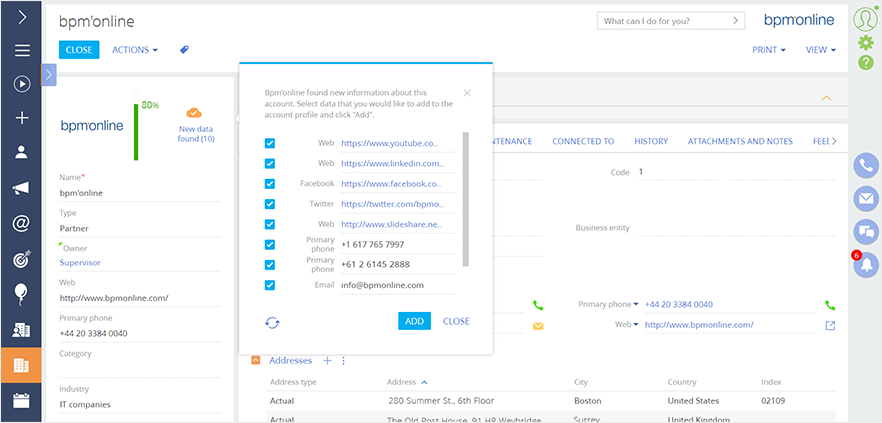Add an address with the plus icon
The width and height of the screenshot is (882, 423).
pyautogui.click(x=327, y=360)
